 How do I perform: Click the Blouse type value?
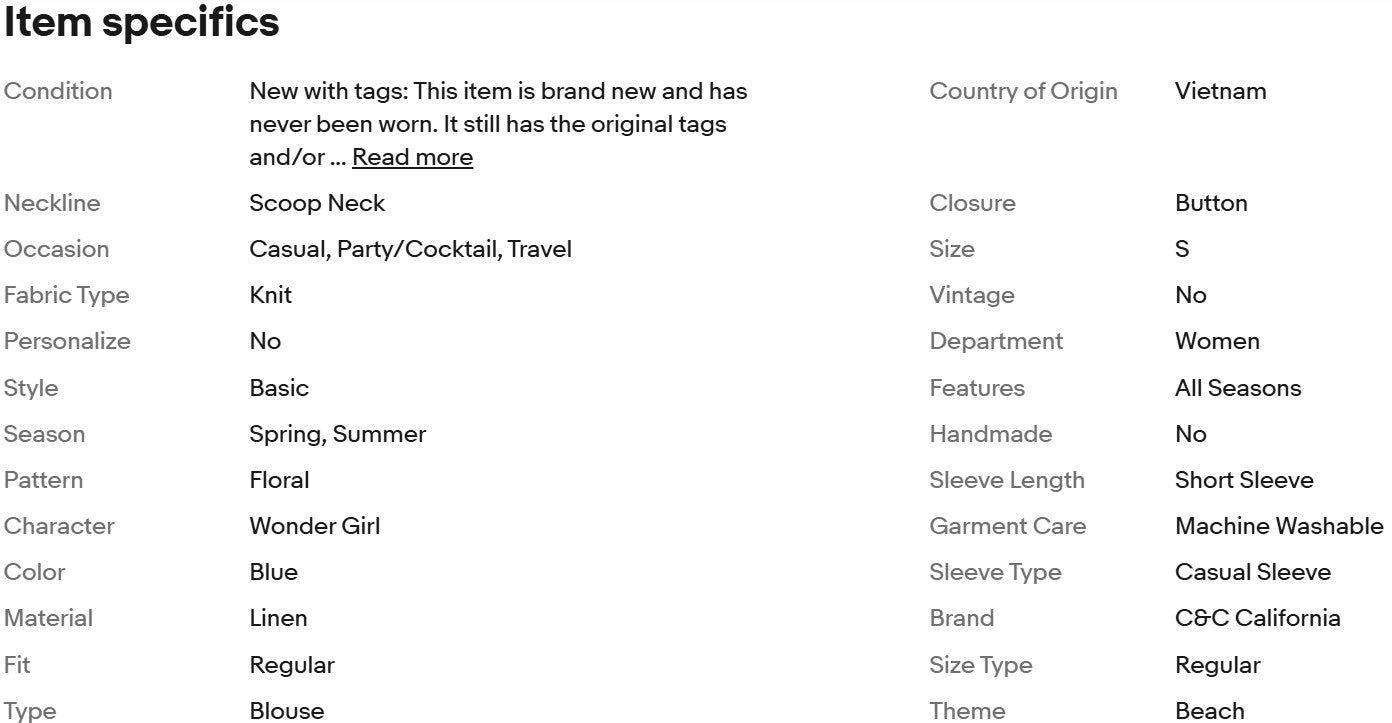286,711
